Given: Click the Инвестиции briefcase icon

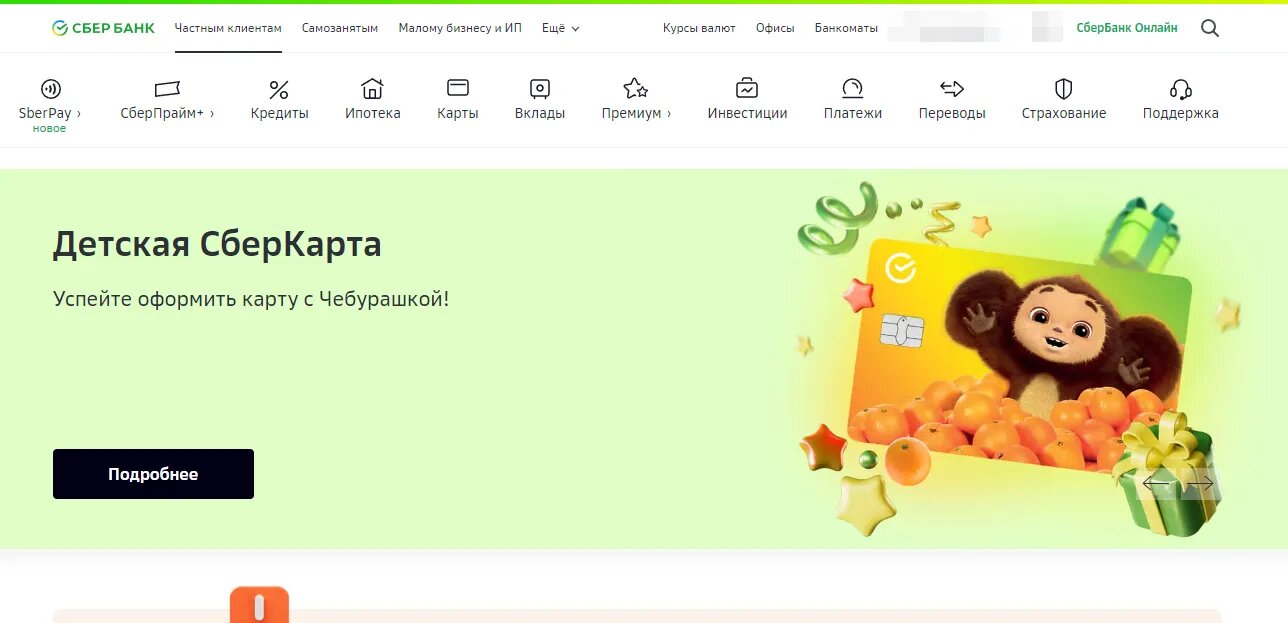Looking at the screenshot, I should tap(747, 88).
